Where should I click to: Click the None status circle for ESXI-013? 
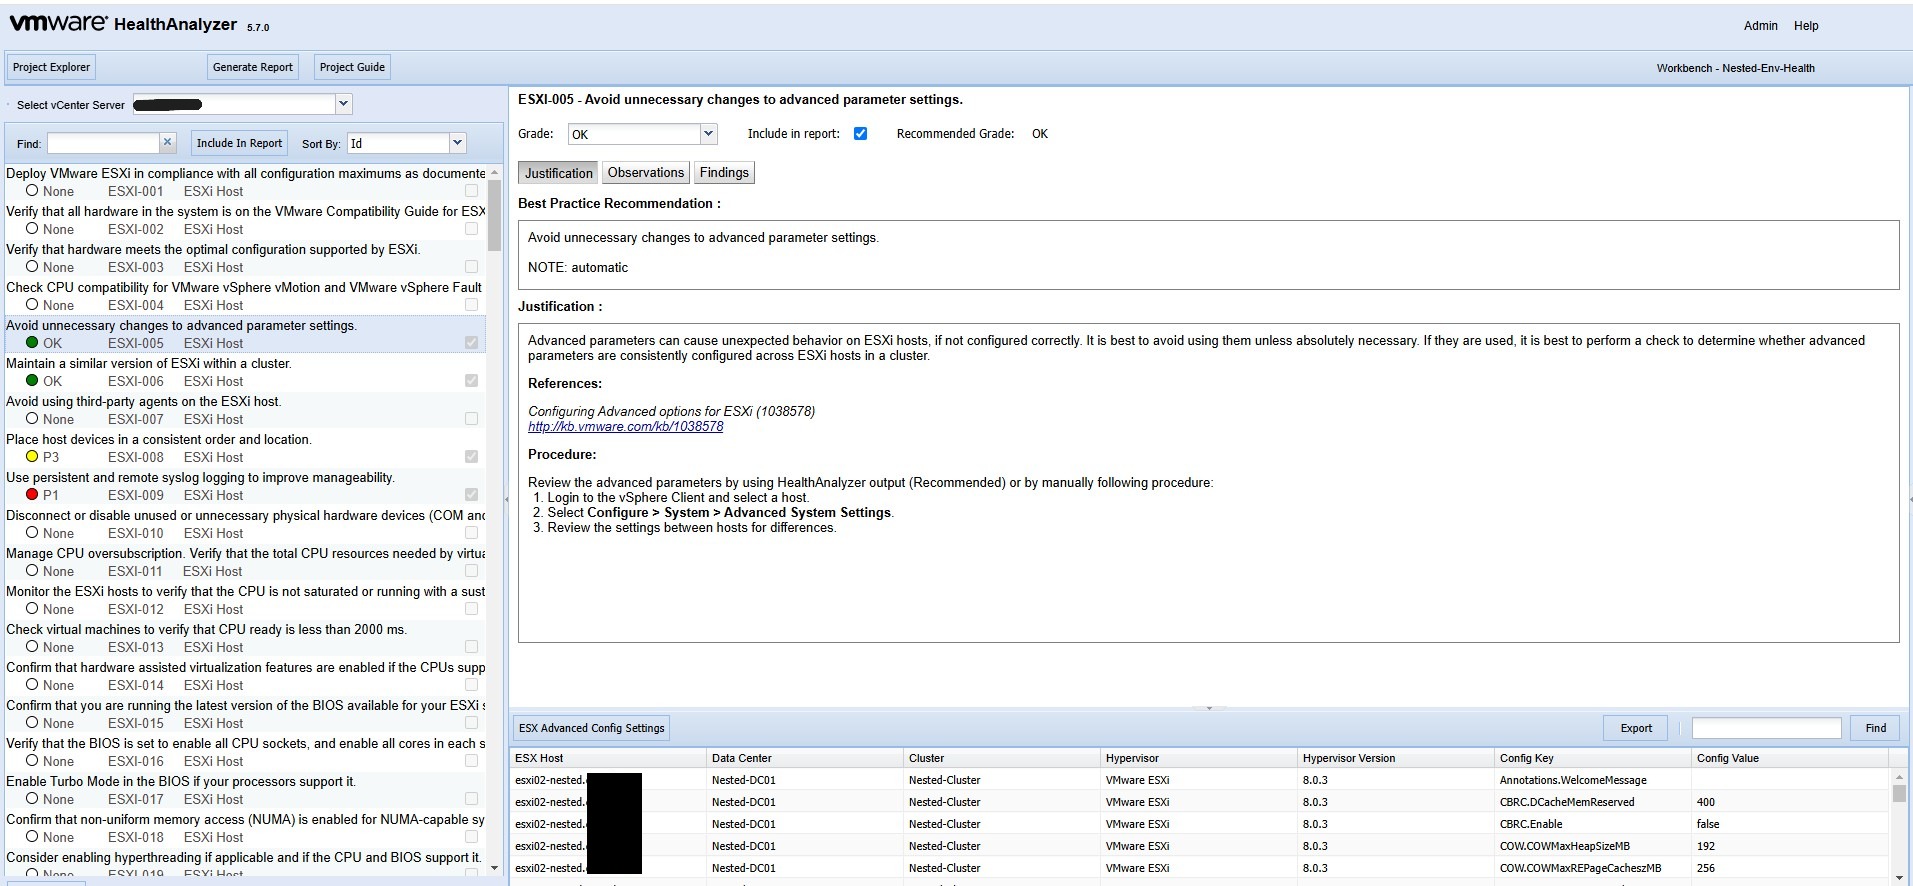tap(32, 647)
